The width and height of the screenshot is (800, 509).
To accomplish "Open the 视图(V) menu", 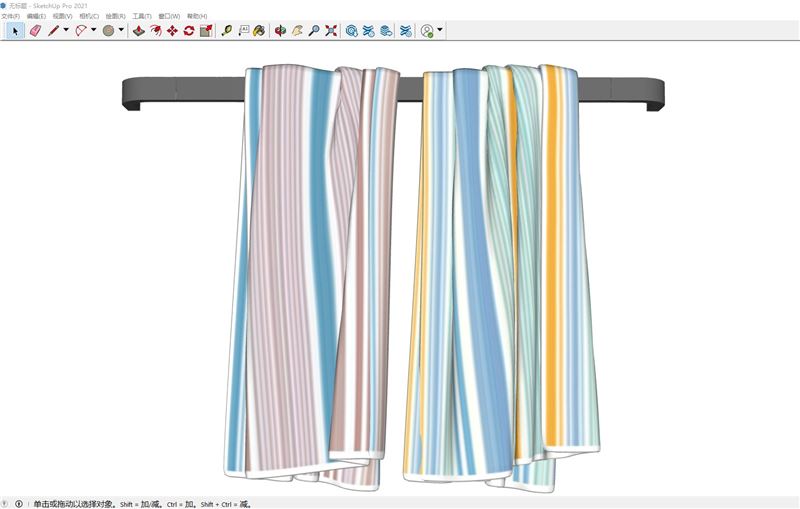I will point(63,16).
